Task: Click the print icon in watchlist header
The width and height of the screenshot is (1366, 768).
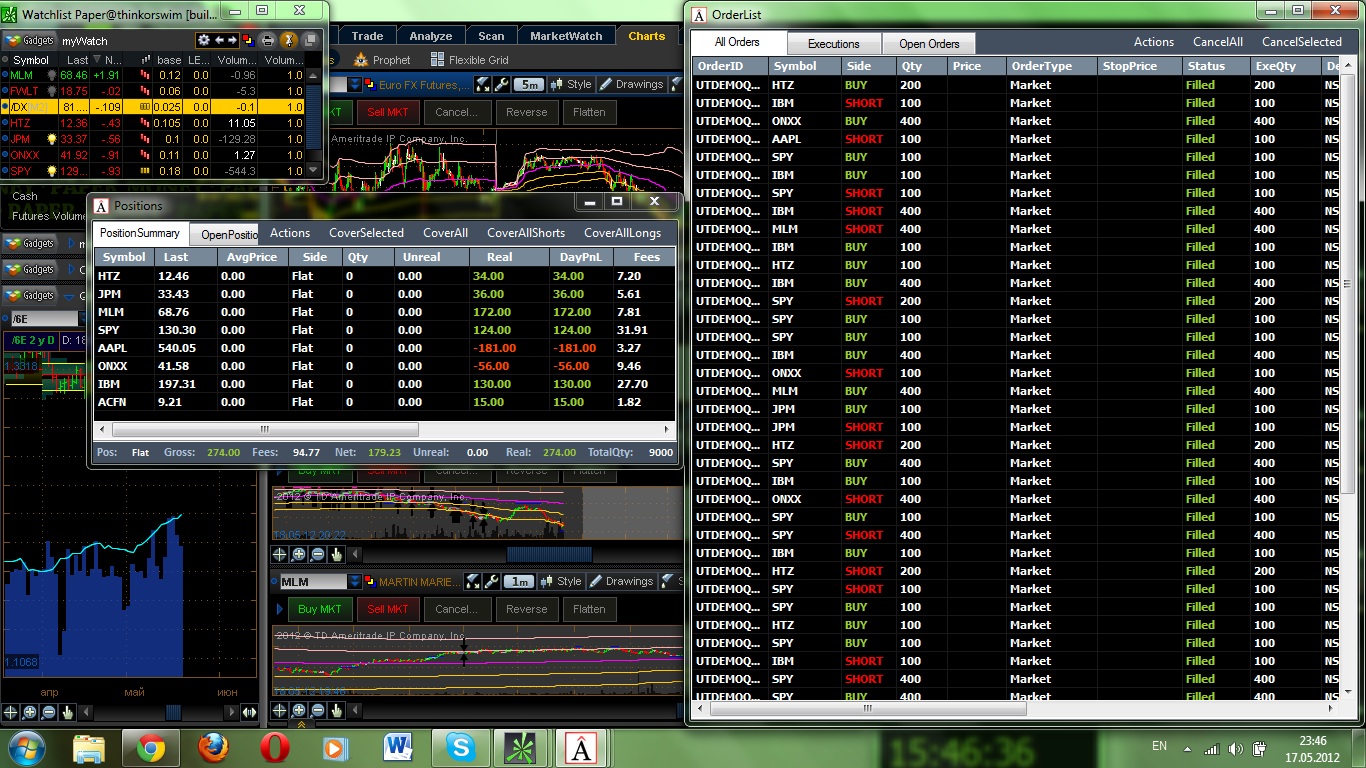Action: coord(267,40)
